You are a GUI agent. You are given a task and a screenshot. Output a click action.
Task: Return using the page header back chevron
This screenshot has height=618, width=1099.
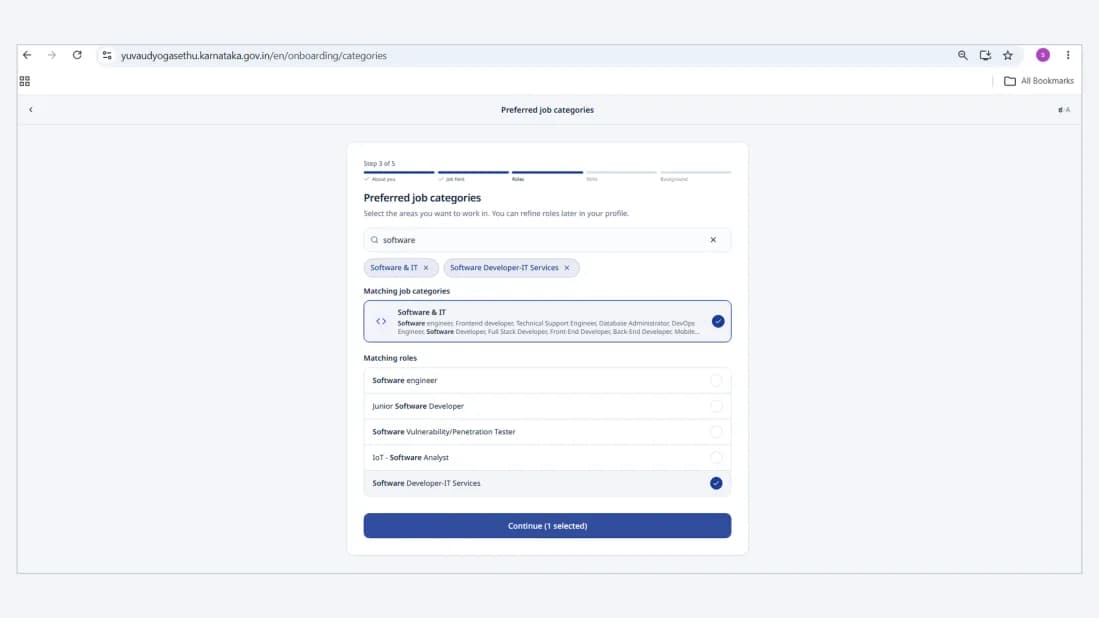[x=31, y=110]
